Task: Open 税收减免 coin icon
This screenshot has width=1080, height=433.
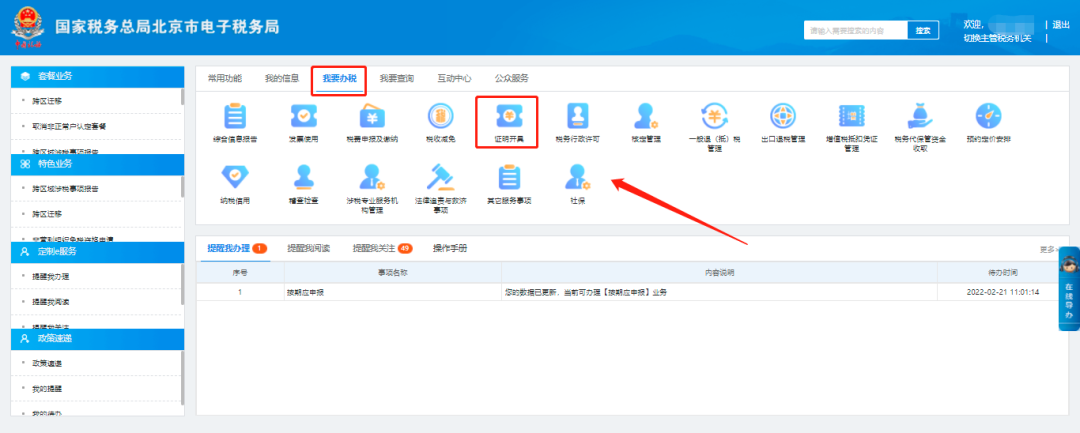Action: [440, 116]
